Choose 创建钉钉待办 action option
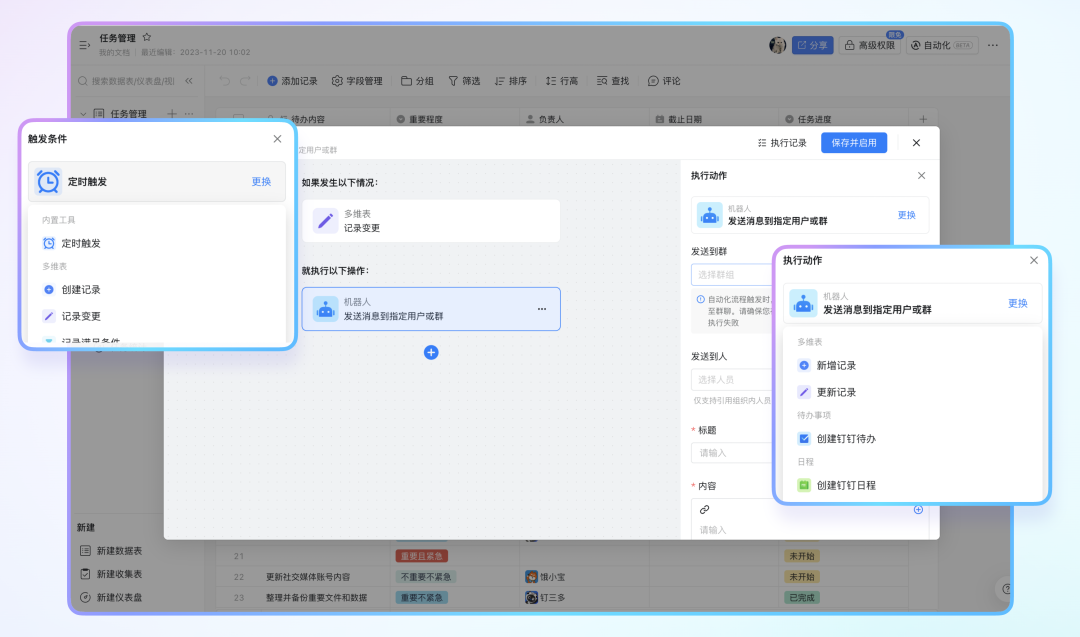The width and height of the screenshot is (1080, 637). pos(845,438)
